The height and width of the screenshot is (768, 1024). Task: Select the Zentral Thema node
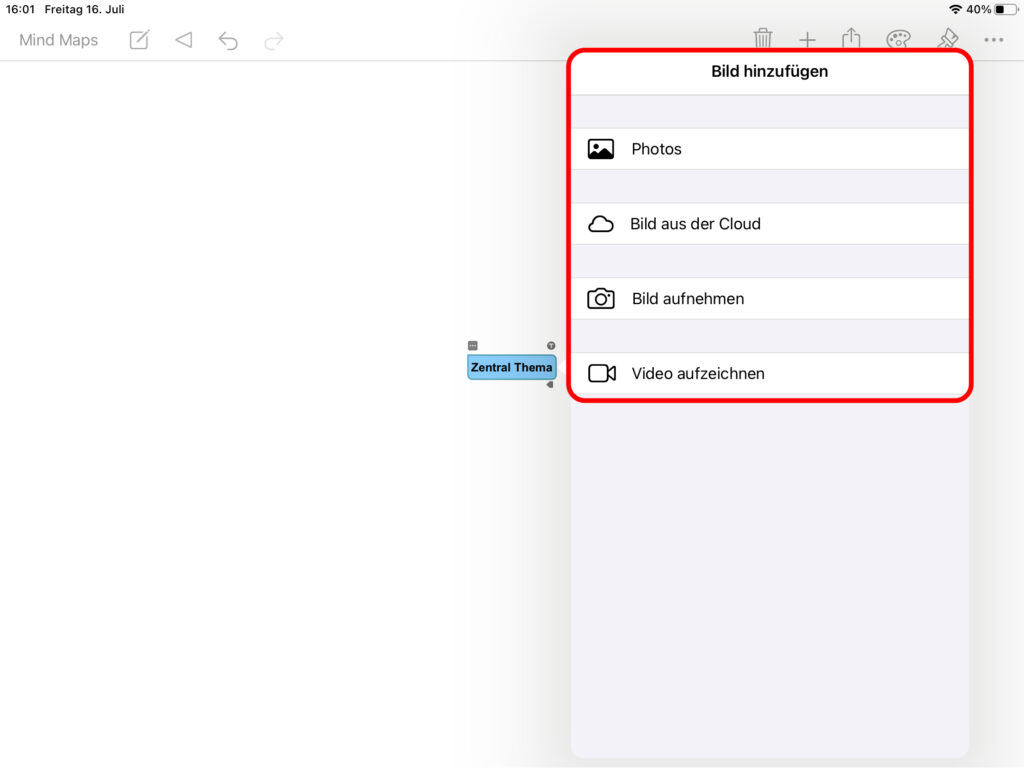(511, 367)
